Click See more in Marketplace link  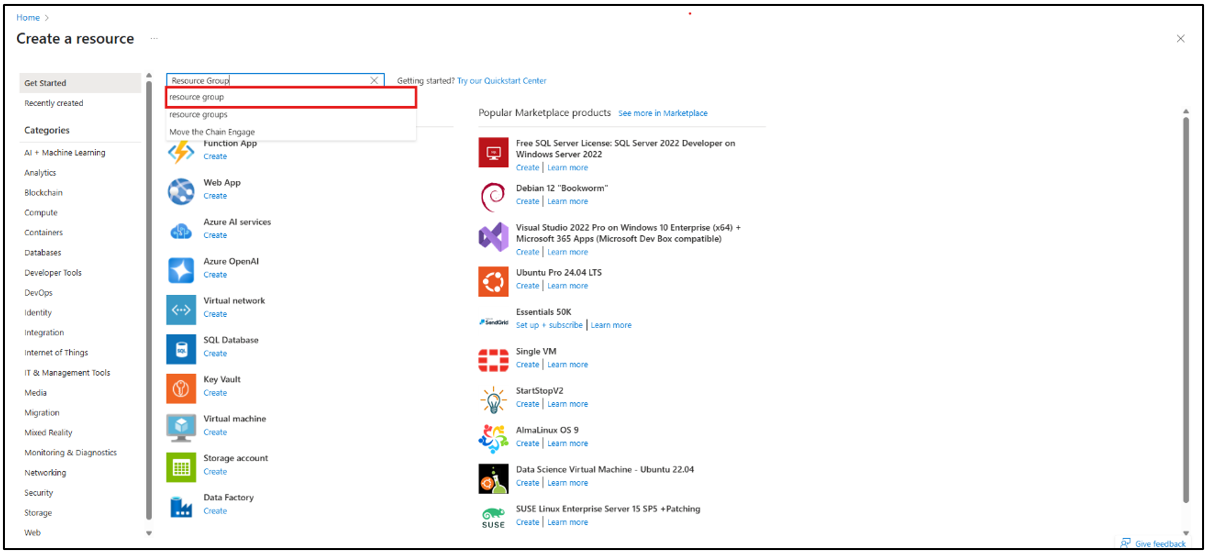pyautogui.click(x=662, y=114)
